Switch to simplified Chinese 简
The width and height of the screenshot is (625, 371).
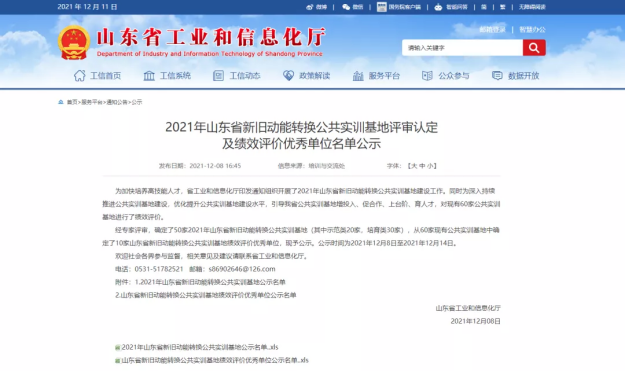pyautogui.click(x=483, y=7)
